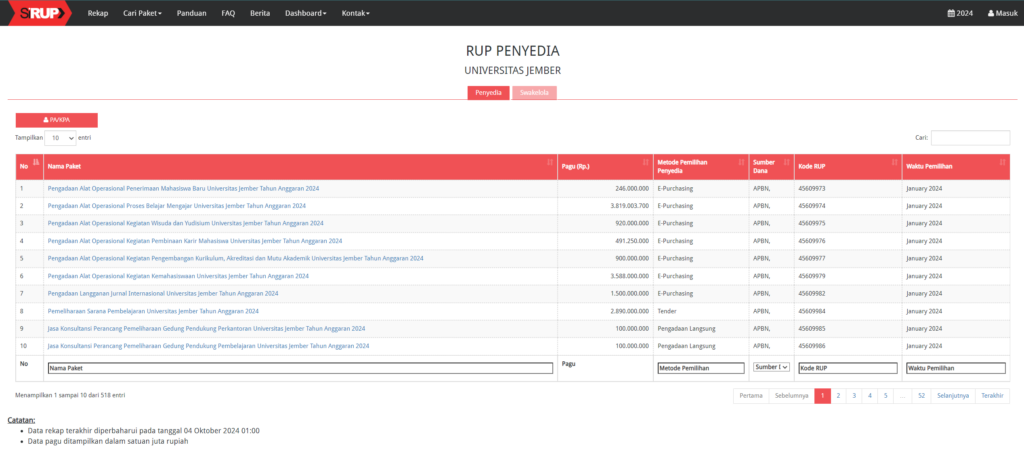Go to page 4 of results

[869, 396]
